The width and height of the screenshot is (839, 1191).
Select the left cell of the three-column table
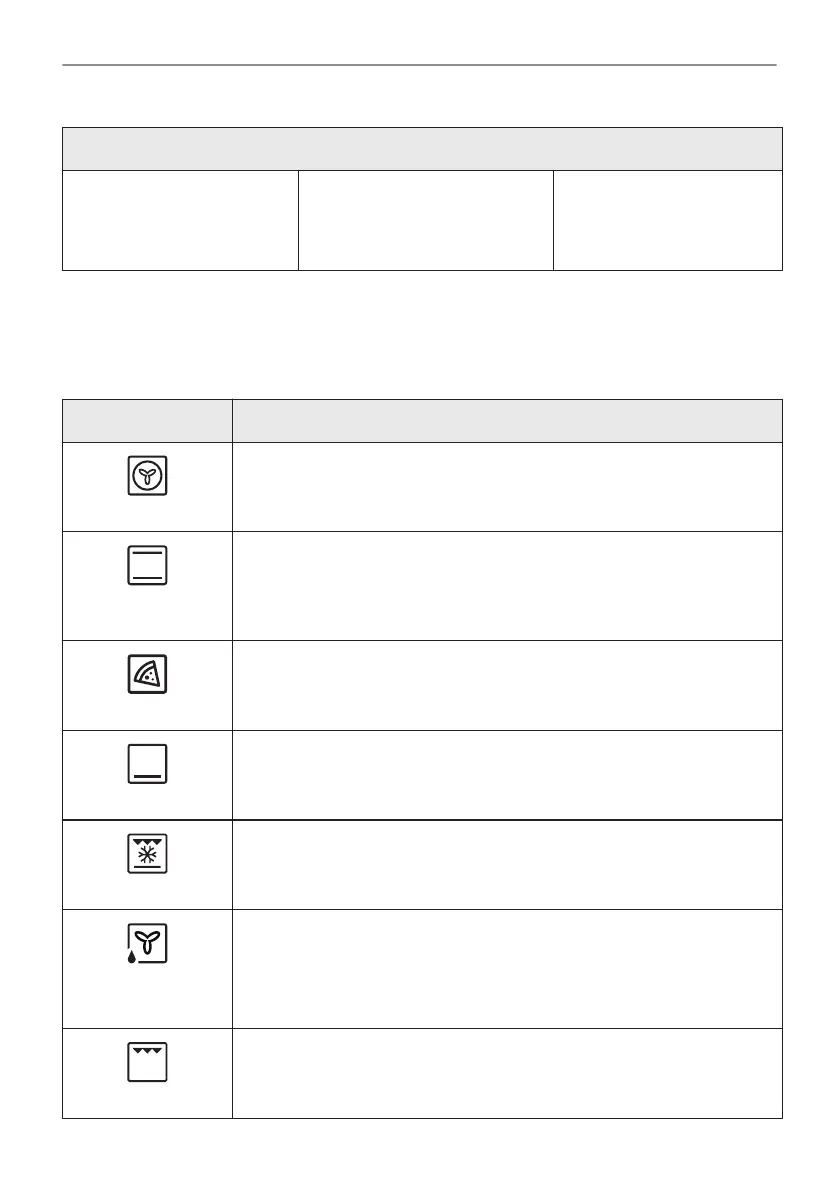[180, 220]
